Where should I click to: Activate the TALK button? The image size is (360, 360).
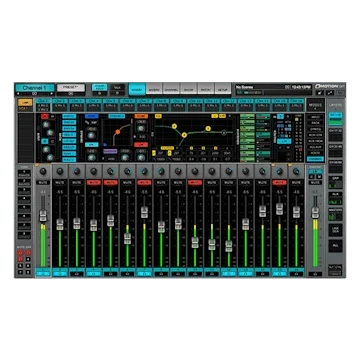coord(117,87)
